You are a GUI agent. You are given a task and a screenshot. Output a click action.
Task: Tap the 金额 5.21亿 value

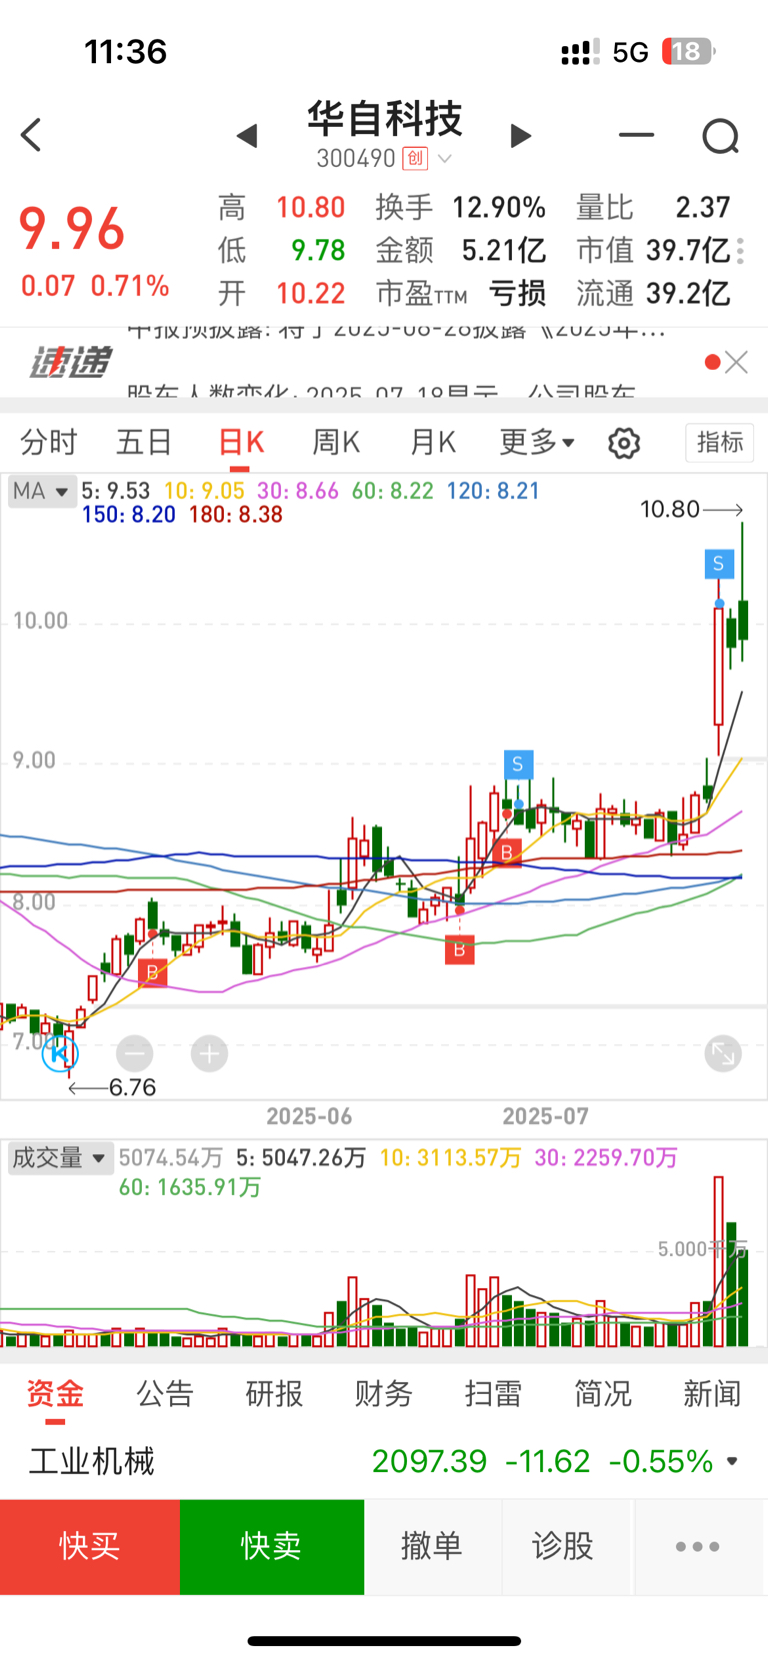point(504,250)
